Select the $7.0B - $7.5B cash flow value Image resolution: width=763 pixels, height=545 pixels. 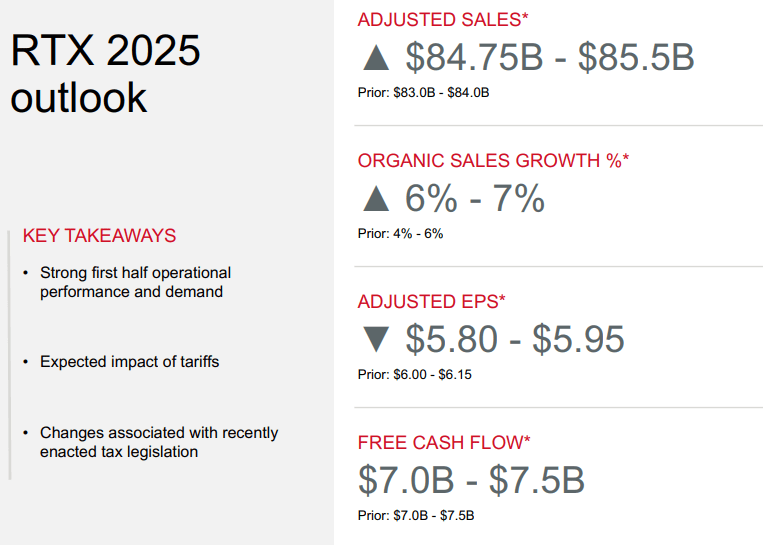click(x=471, y=480)
